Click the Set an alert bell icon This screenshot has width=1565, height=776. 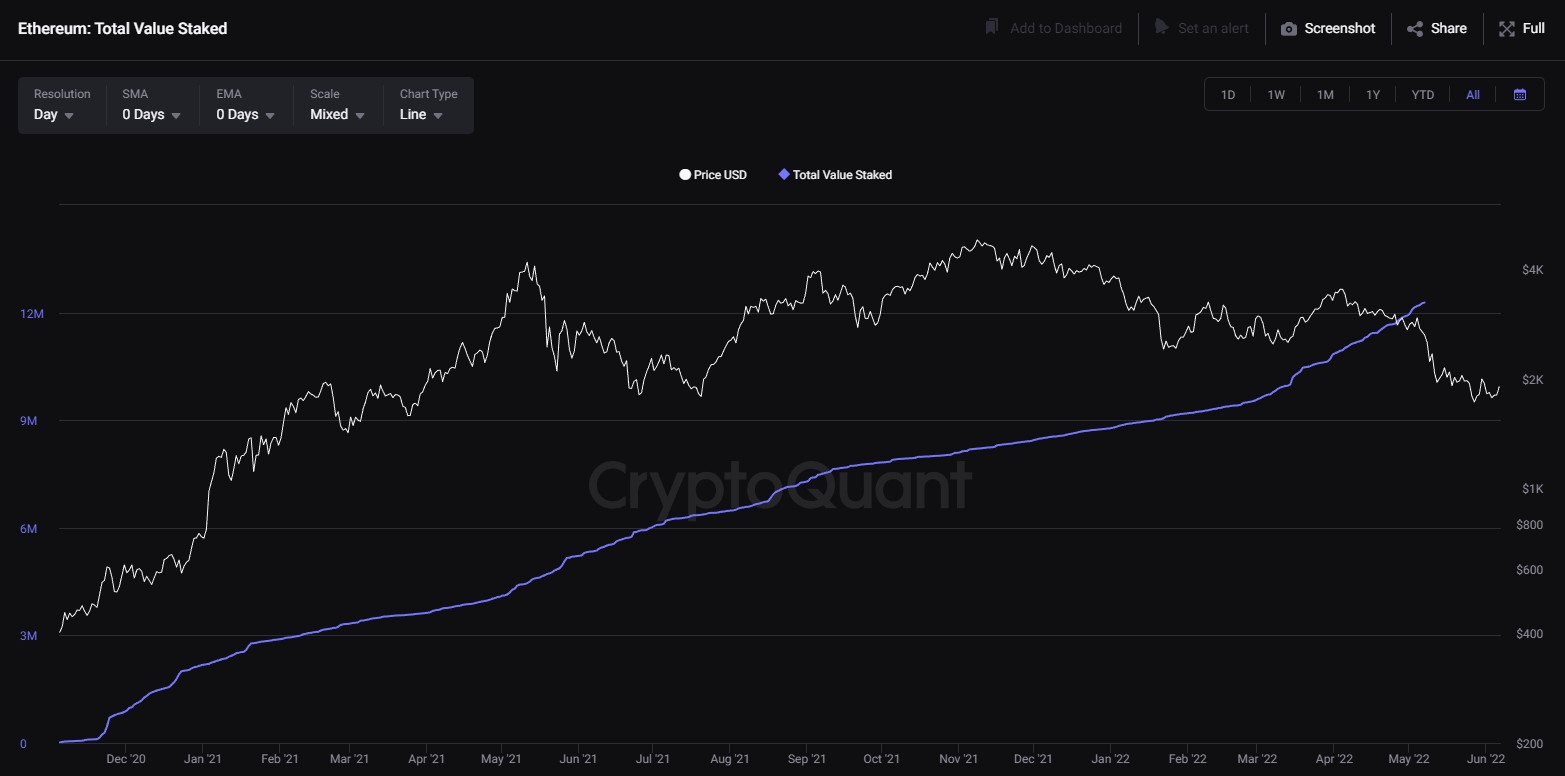[1162, 28]
